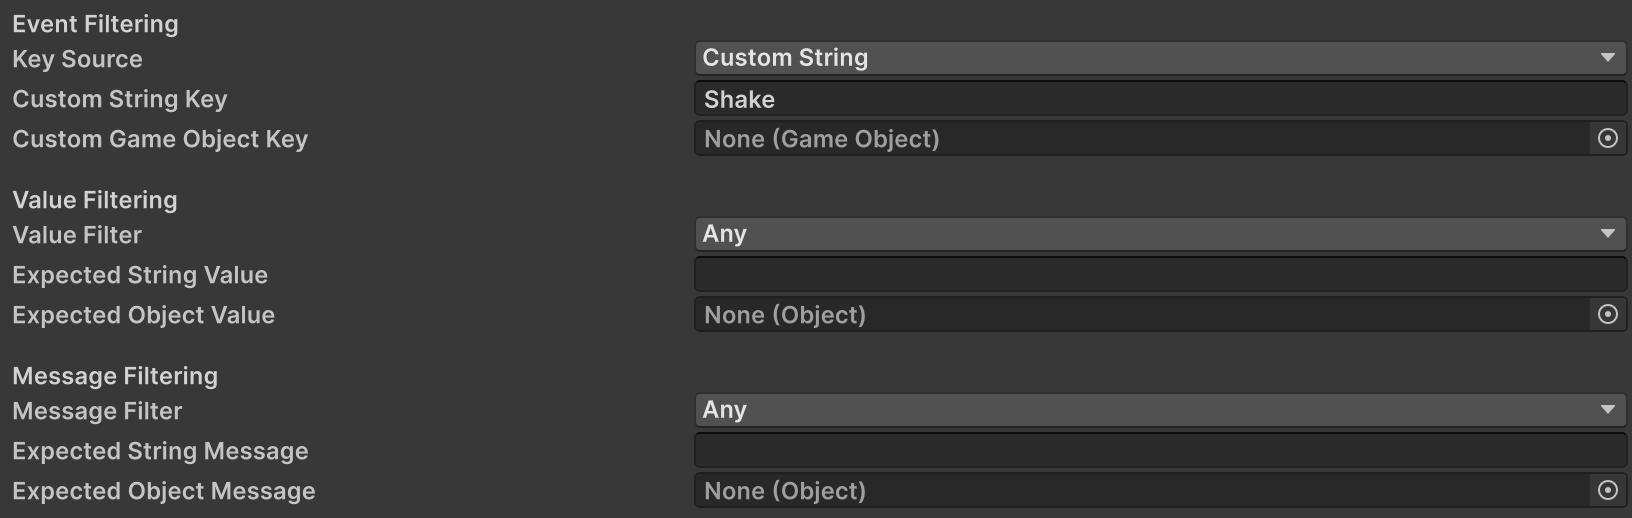
Task: Click the Message Filter property label
Action: 97,411
